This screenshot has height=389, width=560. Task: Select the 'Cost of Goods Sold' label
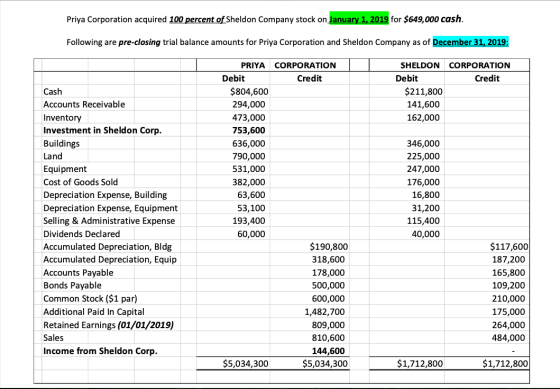point(80,182)
